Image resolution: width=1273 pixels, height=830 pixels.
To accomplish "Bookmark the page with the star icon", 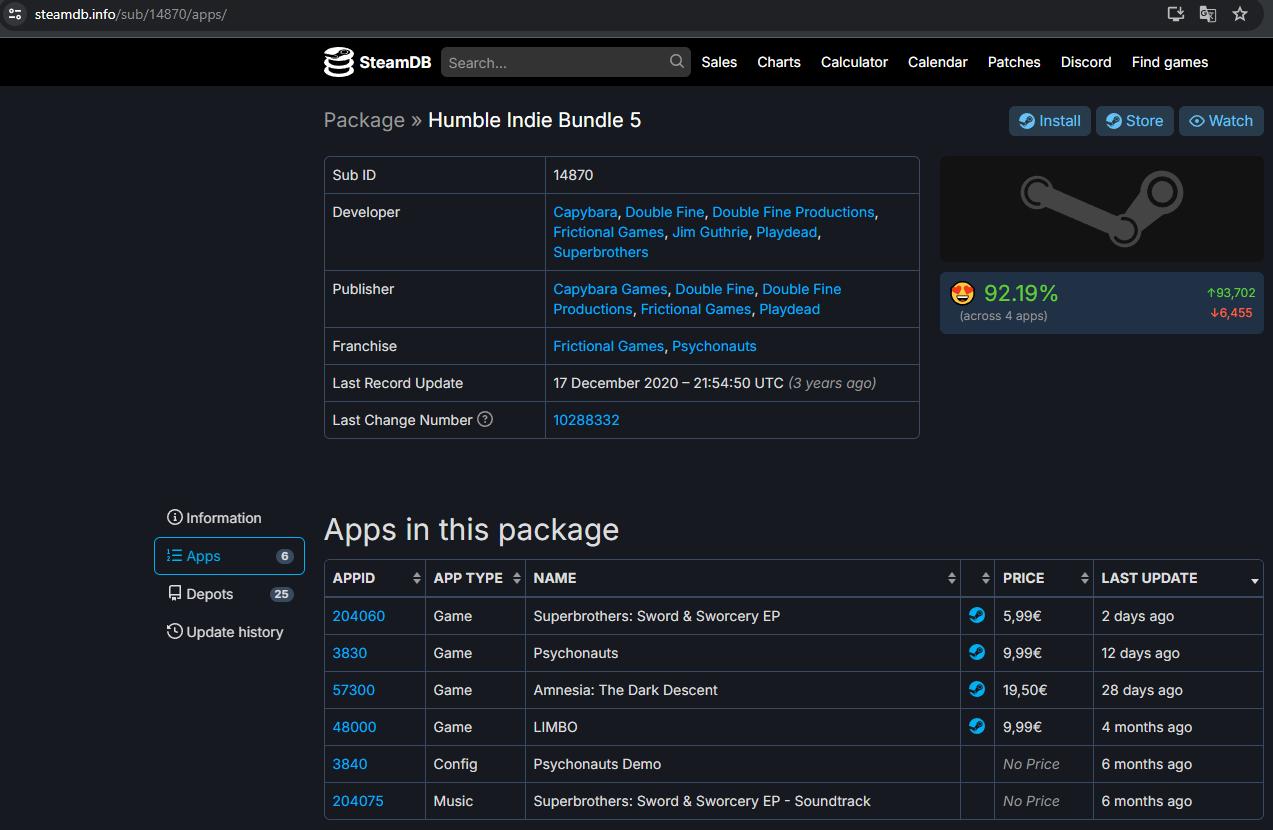I will (x=1240, y=14).
